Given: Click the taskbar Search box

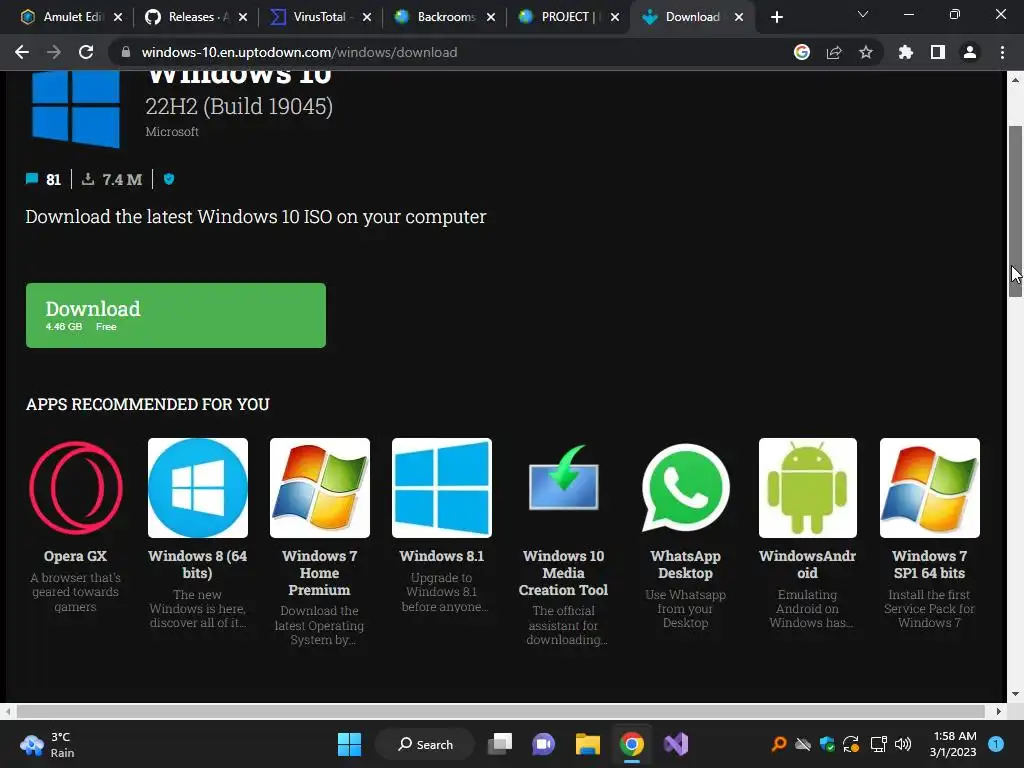Looking at the screenshot, I should tap(425, 744).
